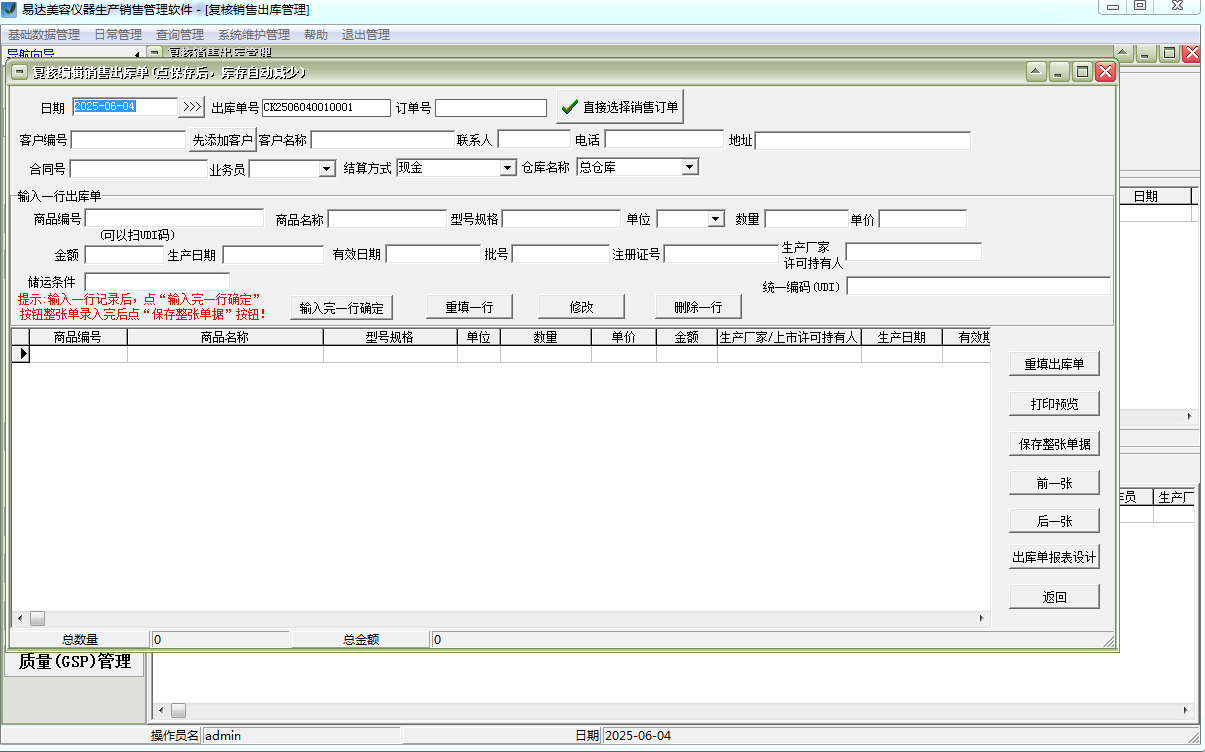Click the 打印预览 print preview button

click(1054, 403)
